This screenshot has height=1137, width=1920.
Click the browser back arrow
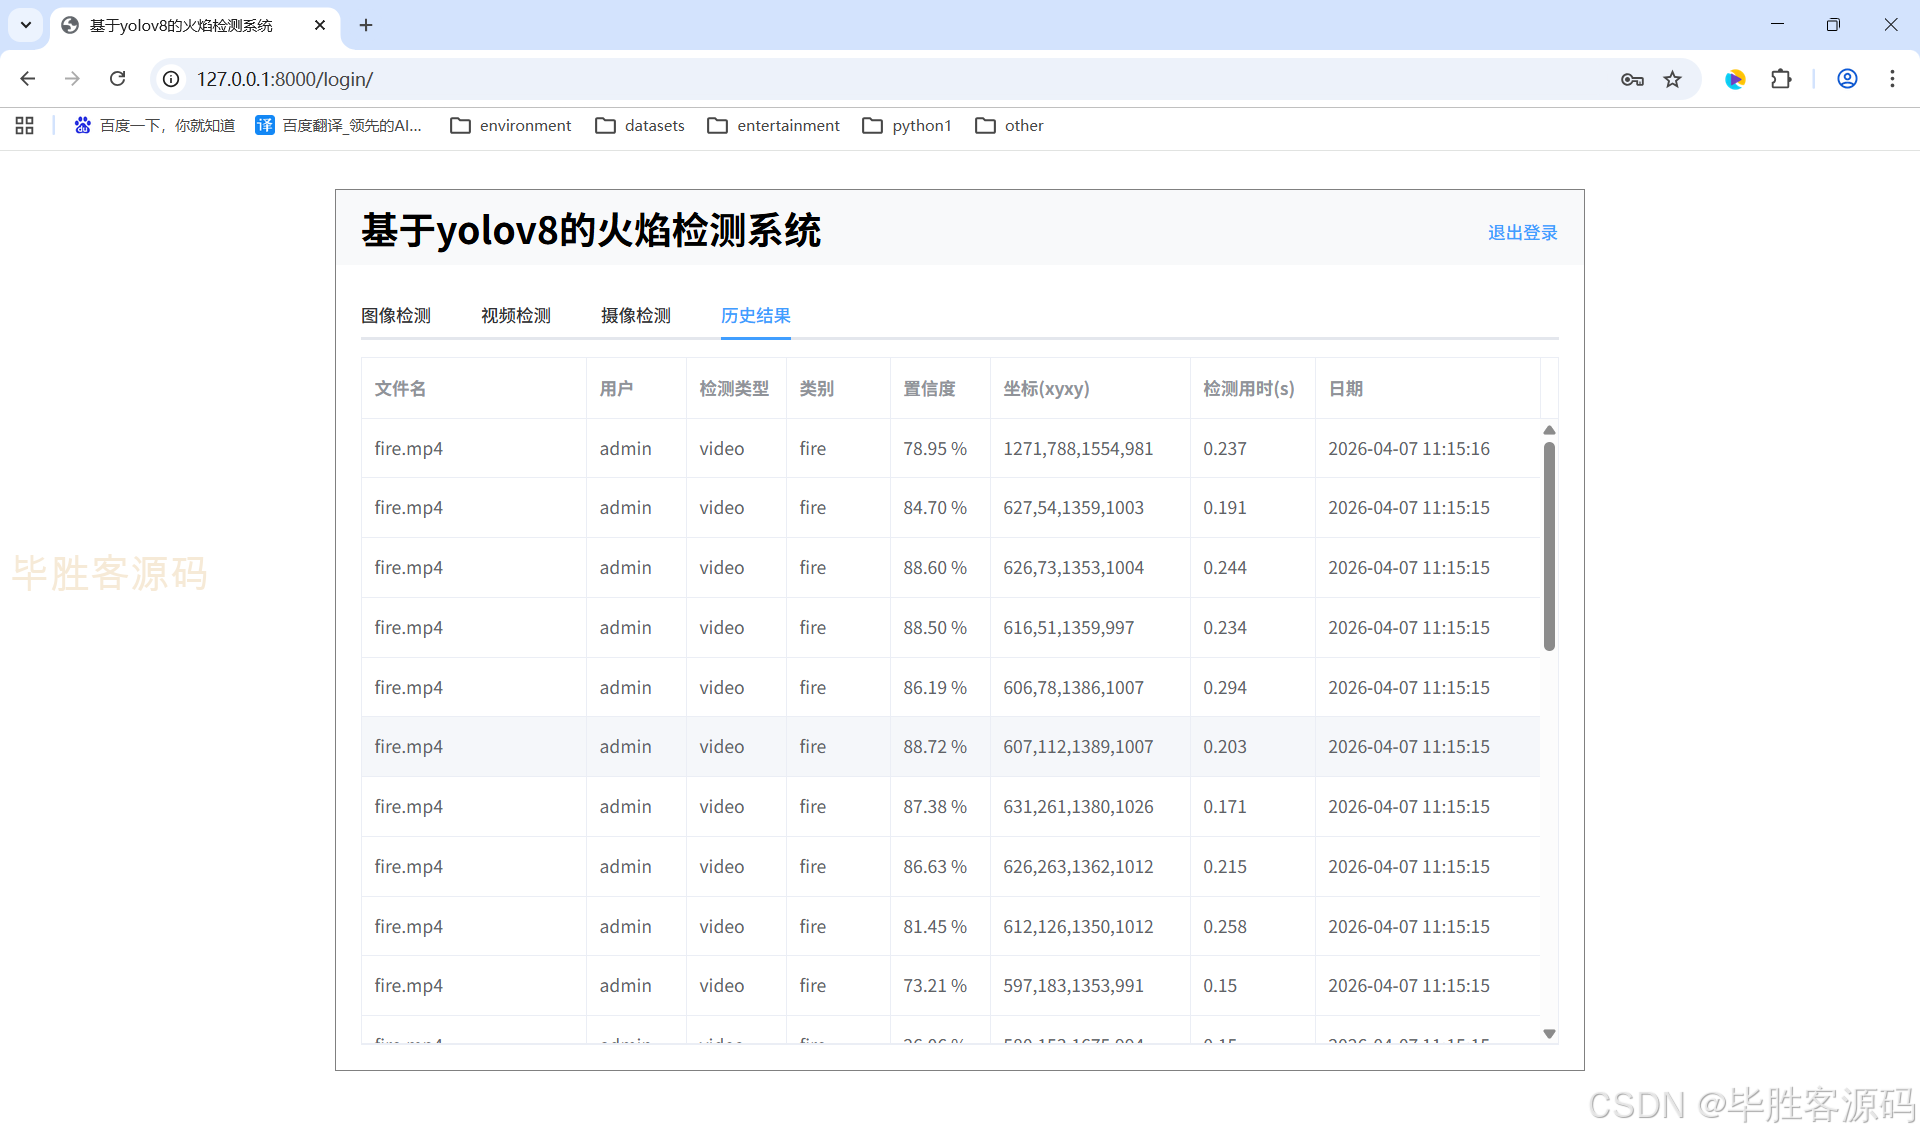tap(28, 79)
